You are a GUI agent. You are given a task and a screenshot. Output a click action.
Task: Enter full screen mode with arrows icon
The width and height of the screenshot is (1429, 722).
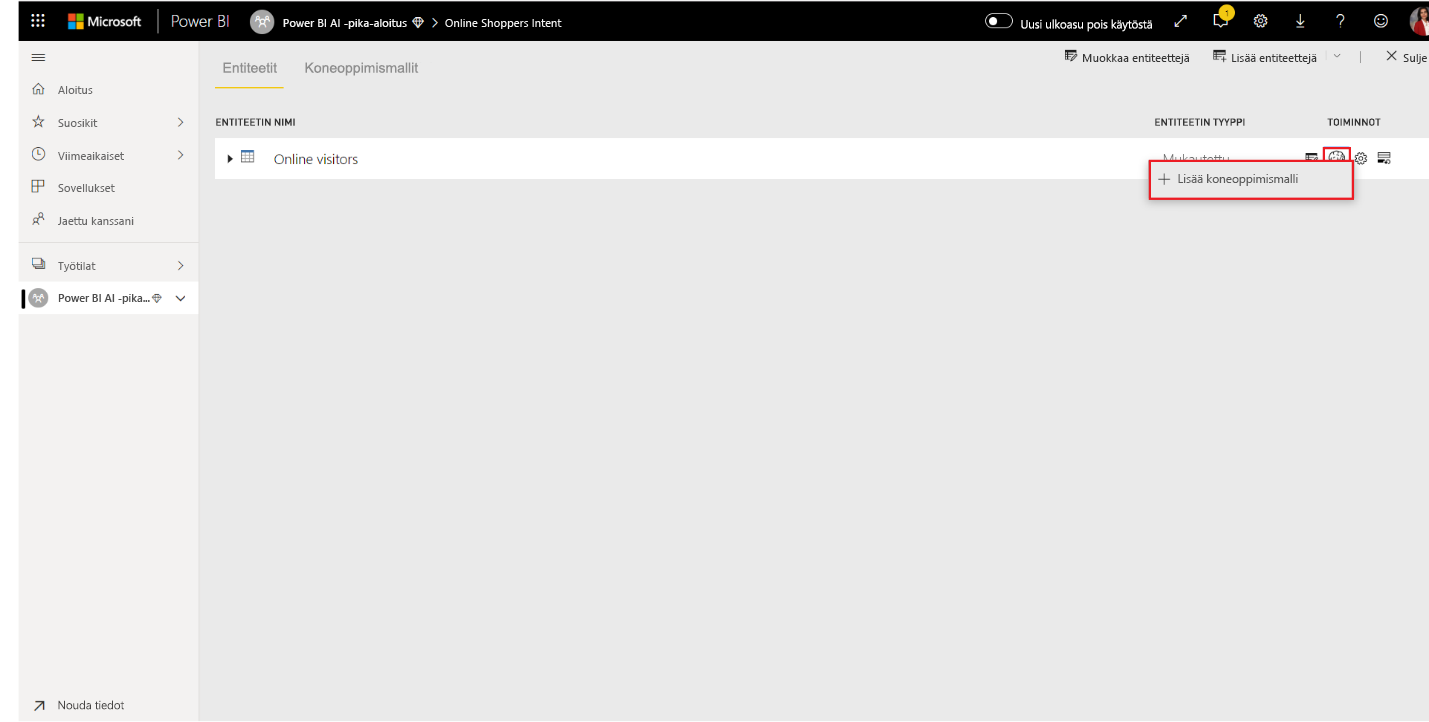tap(1181, 21)
